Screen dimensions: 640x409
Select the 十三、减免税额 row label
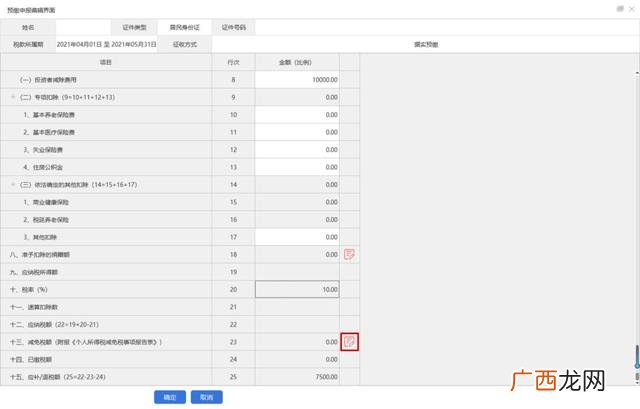click(x=86, y=342)
